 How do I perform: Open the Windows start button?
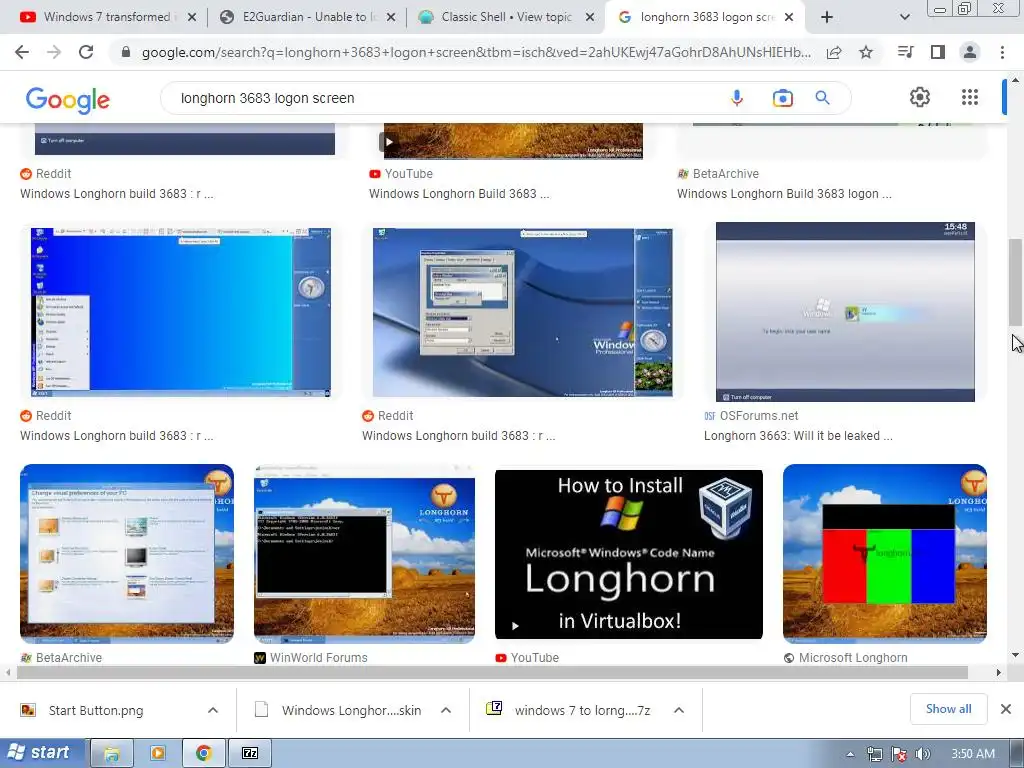pos(42,753)
